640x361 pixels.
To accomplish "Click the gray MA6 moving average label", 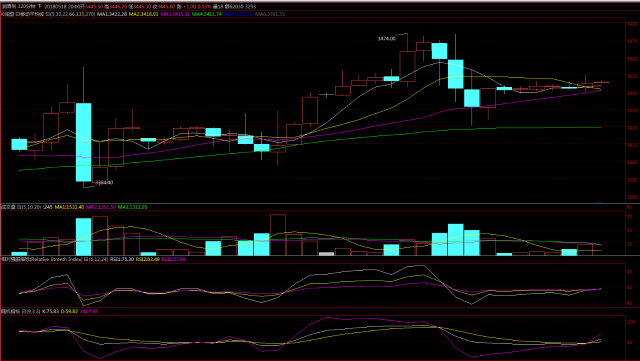I will click(270, 14).
